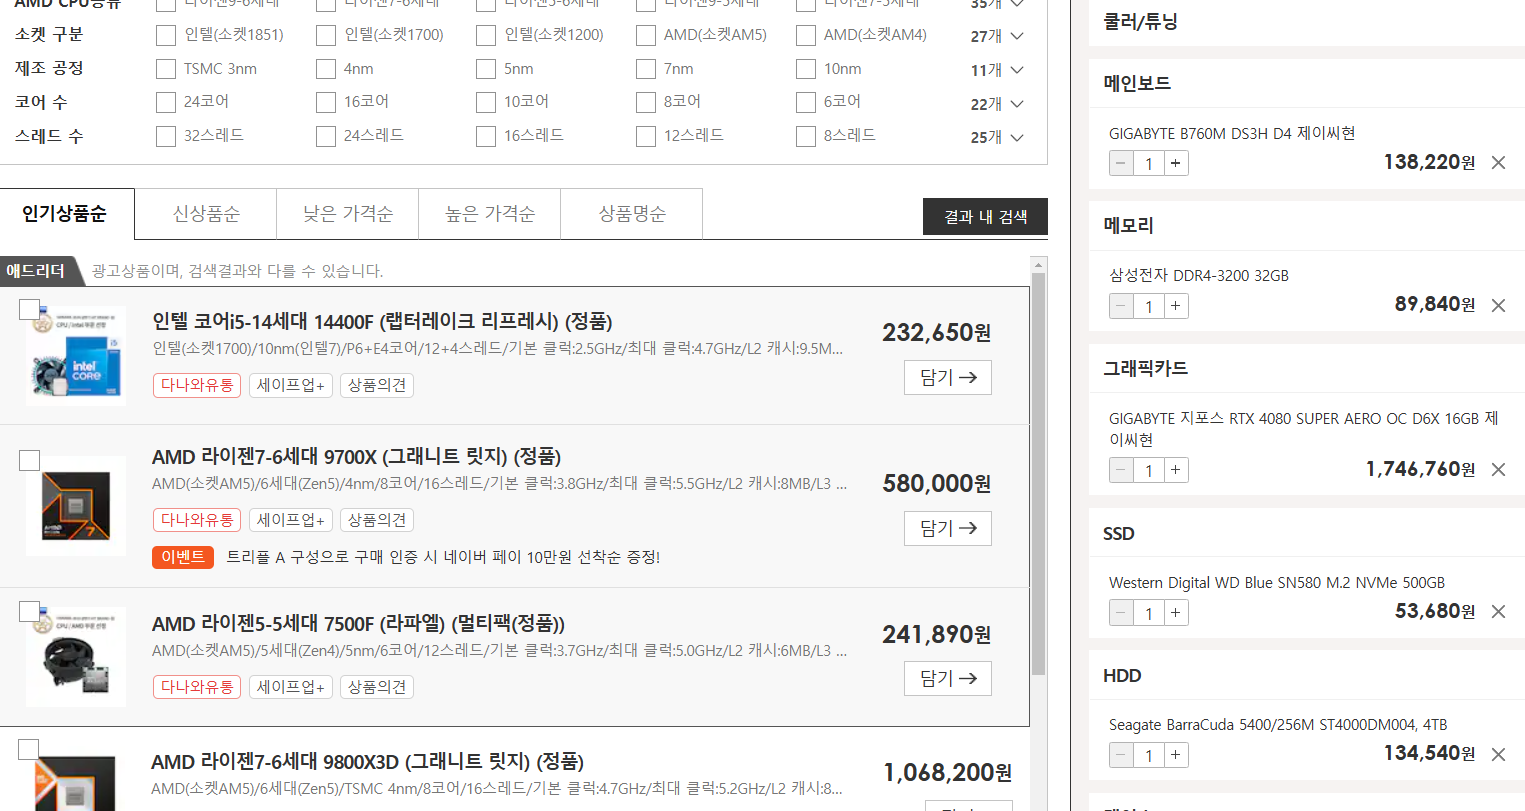Decrease quantity of GIGABYTE B760M motherboard
Viewport: 1525px width, 811px height.
tap(1121, 163)
